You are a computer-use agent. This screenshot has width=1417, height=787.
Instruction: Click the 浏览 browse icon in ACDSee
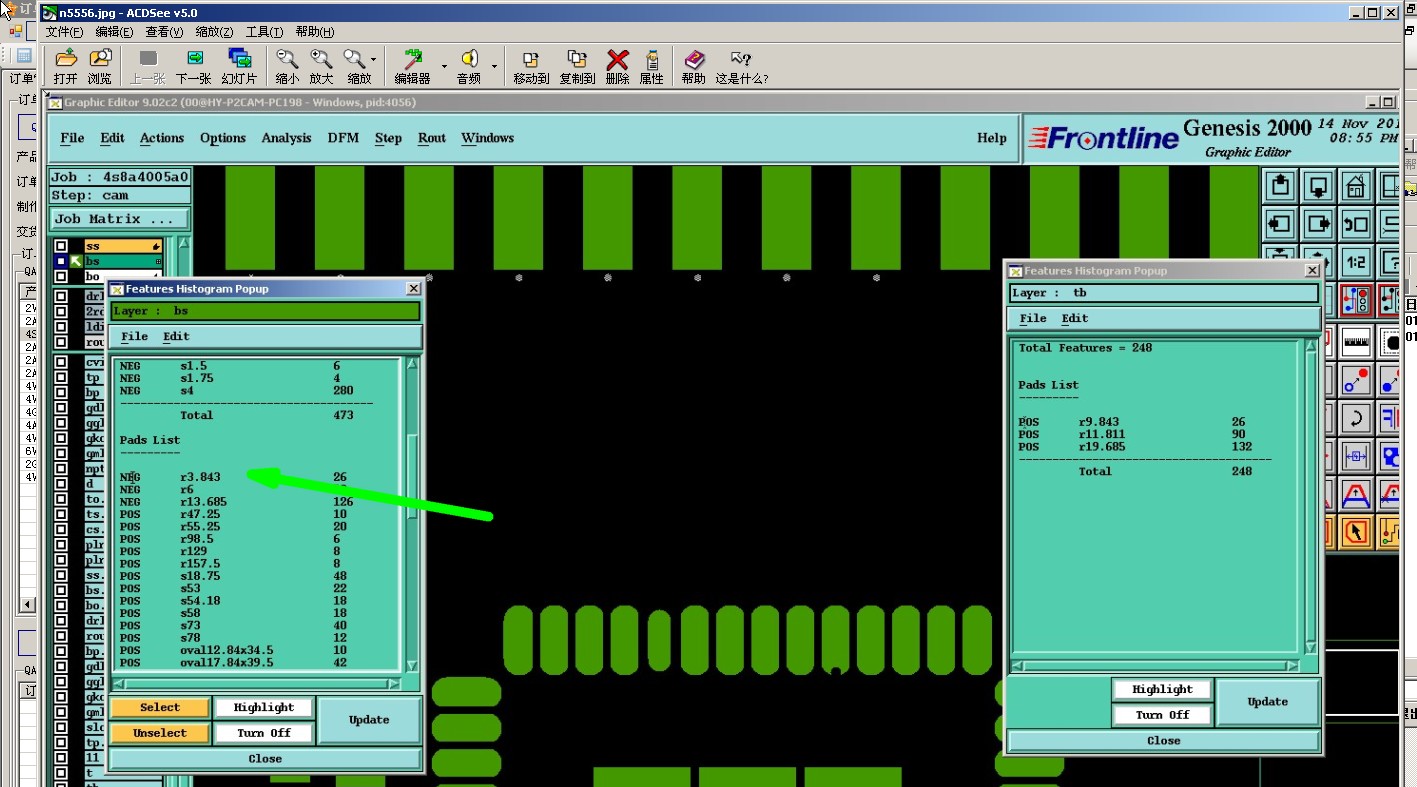(100, 66)
